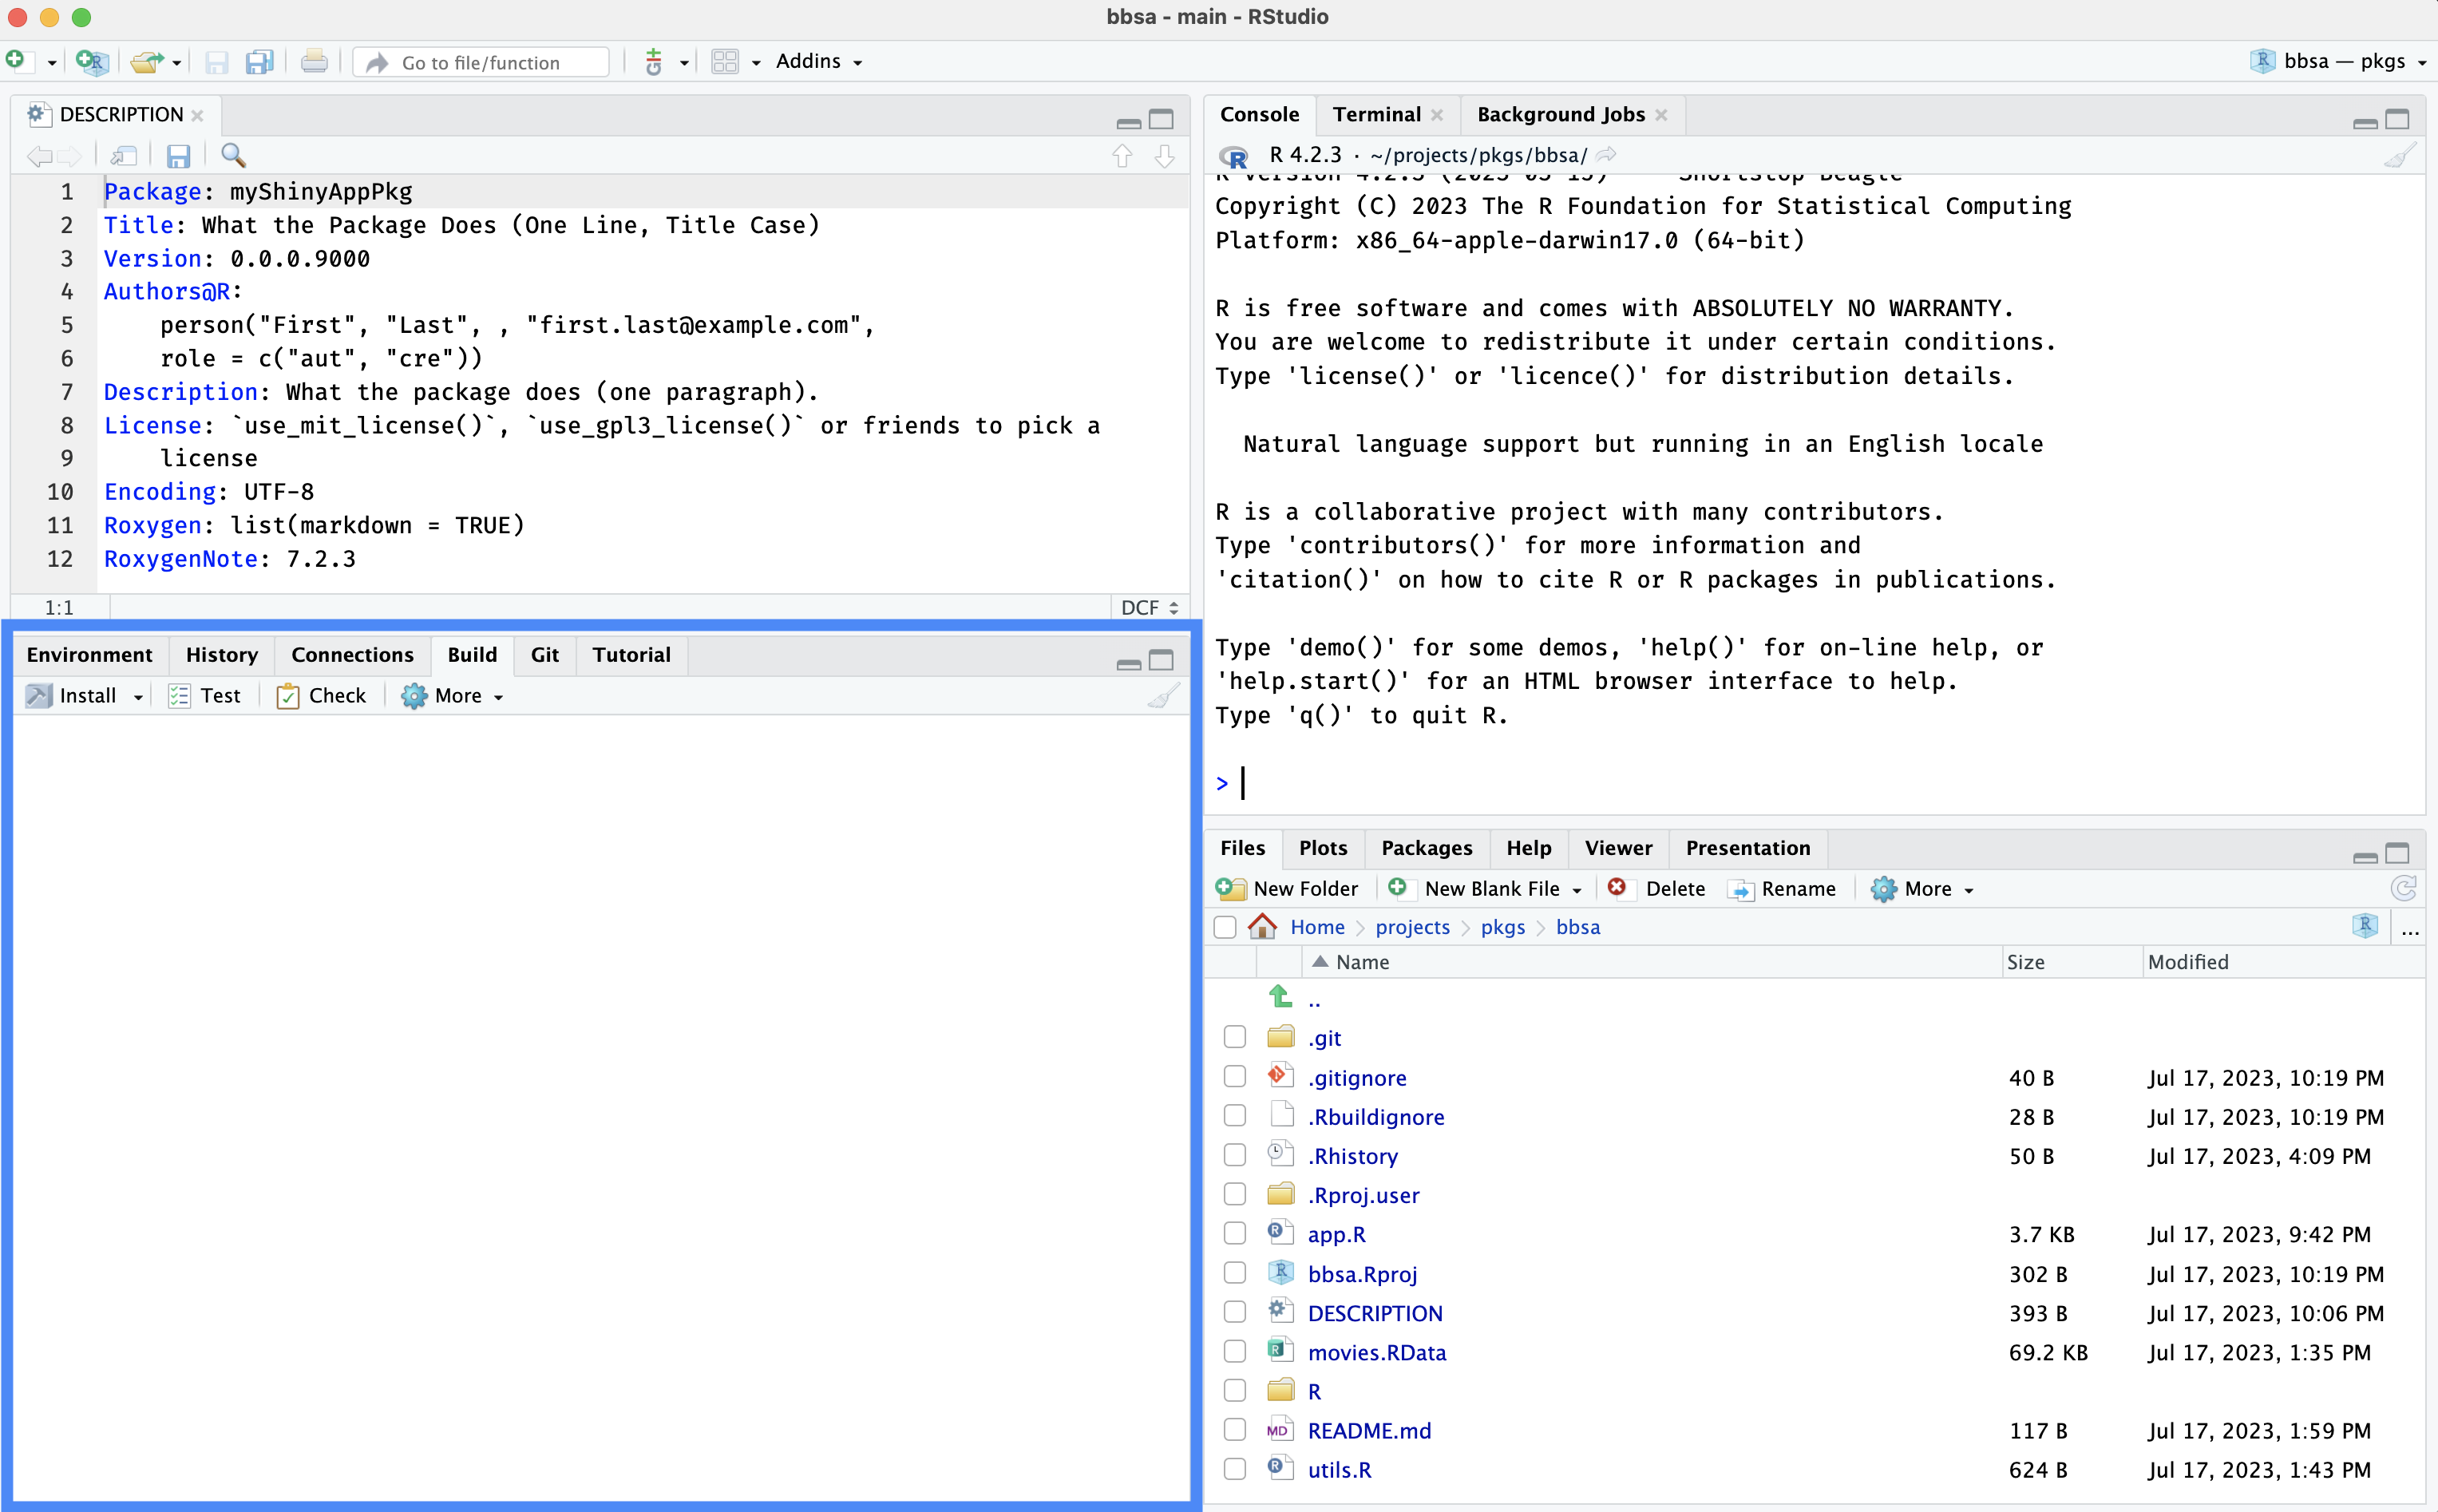The height and width of the screenshot is (1512, 2438).
Task: Click the version control Git toolbar icon
Action: point(654,62)
